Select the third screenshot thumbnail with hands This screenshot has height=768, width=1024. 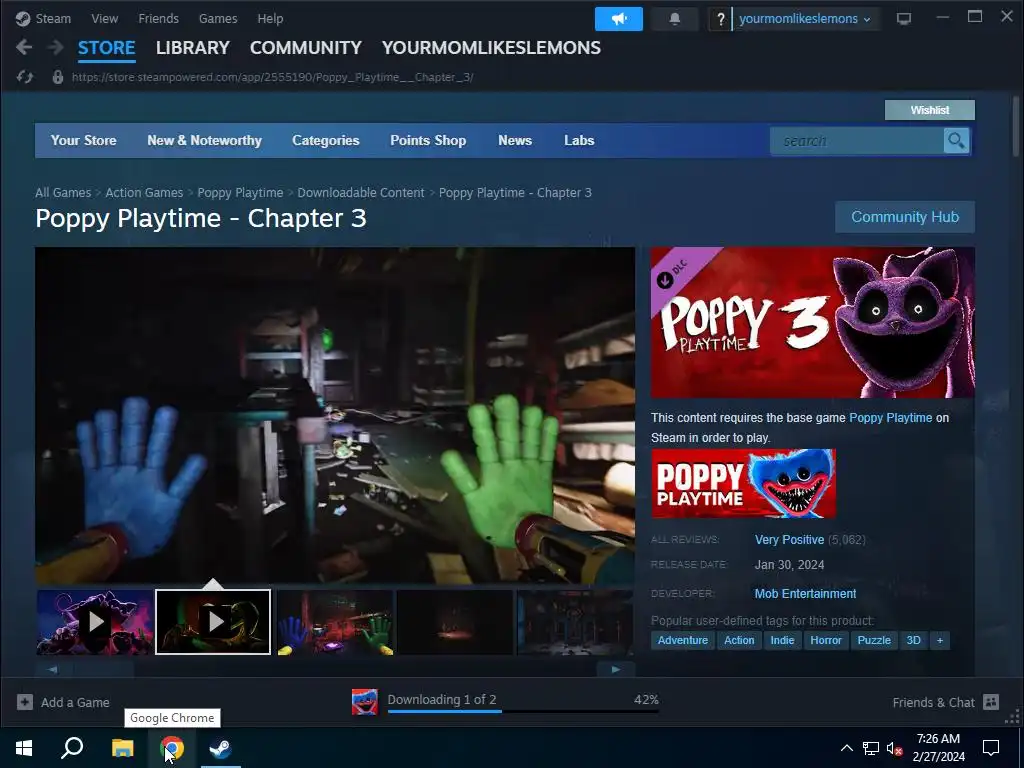pos(335,622)
